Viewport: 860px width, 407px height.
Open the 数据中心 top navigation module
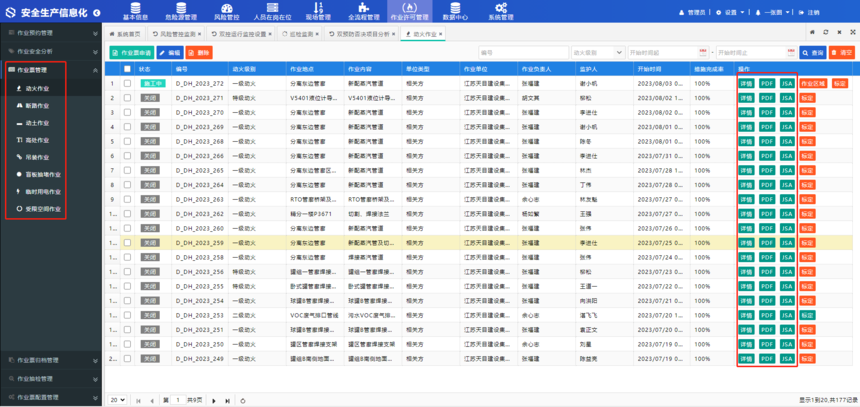[455, 12]
